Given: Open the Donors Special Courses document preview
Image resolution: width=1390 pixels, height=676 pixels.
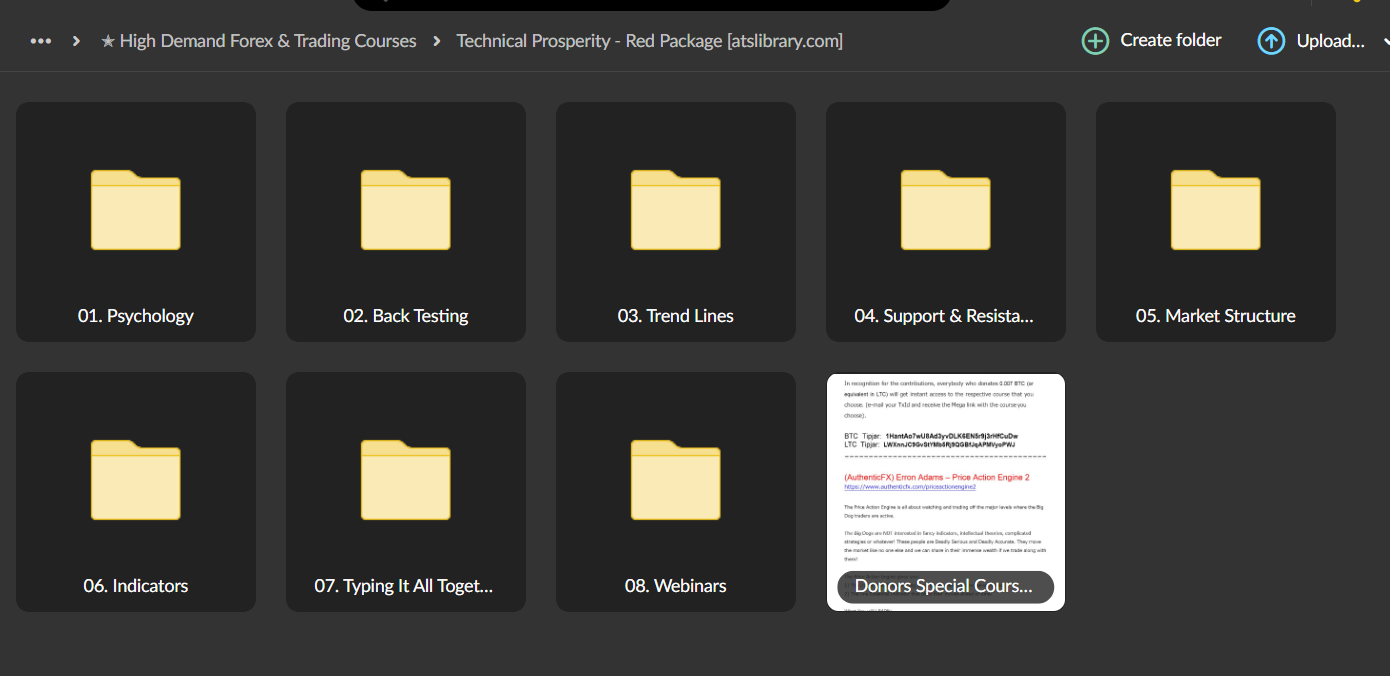Looking at the screenshot, I should [x=945, y=470].
